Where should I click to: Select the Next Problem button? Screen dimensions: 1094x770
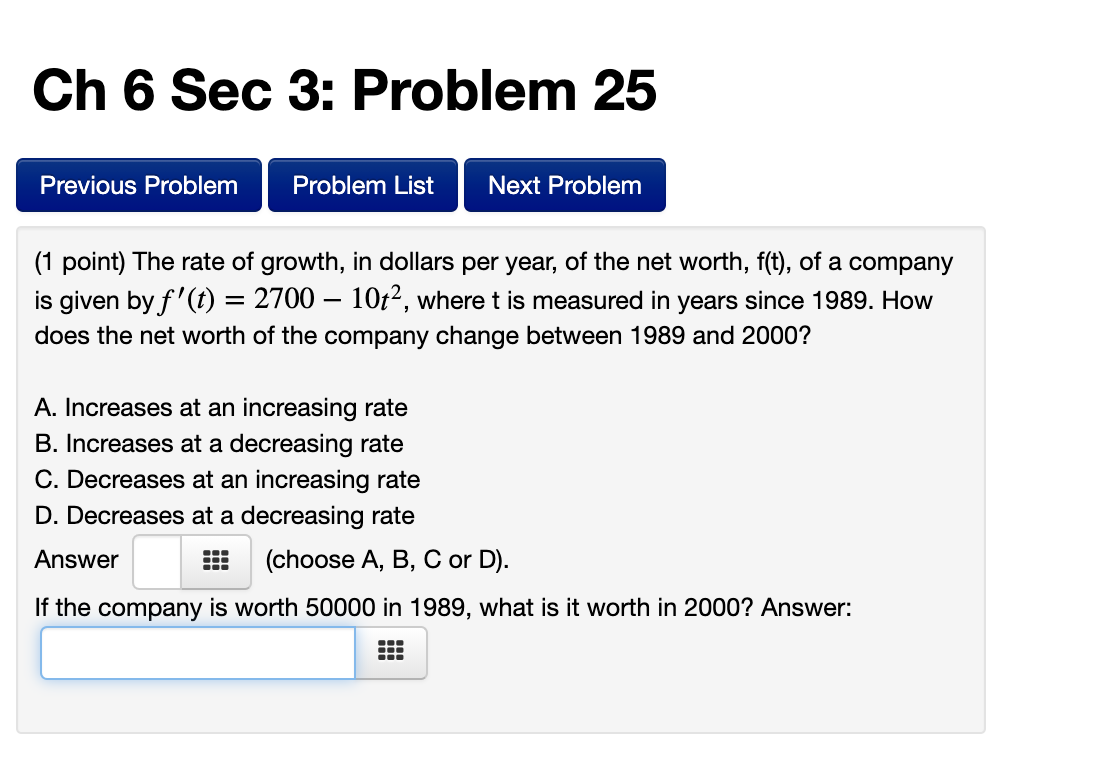(x=564, y=184)
